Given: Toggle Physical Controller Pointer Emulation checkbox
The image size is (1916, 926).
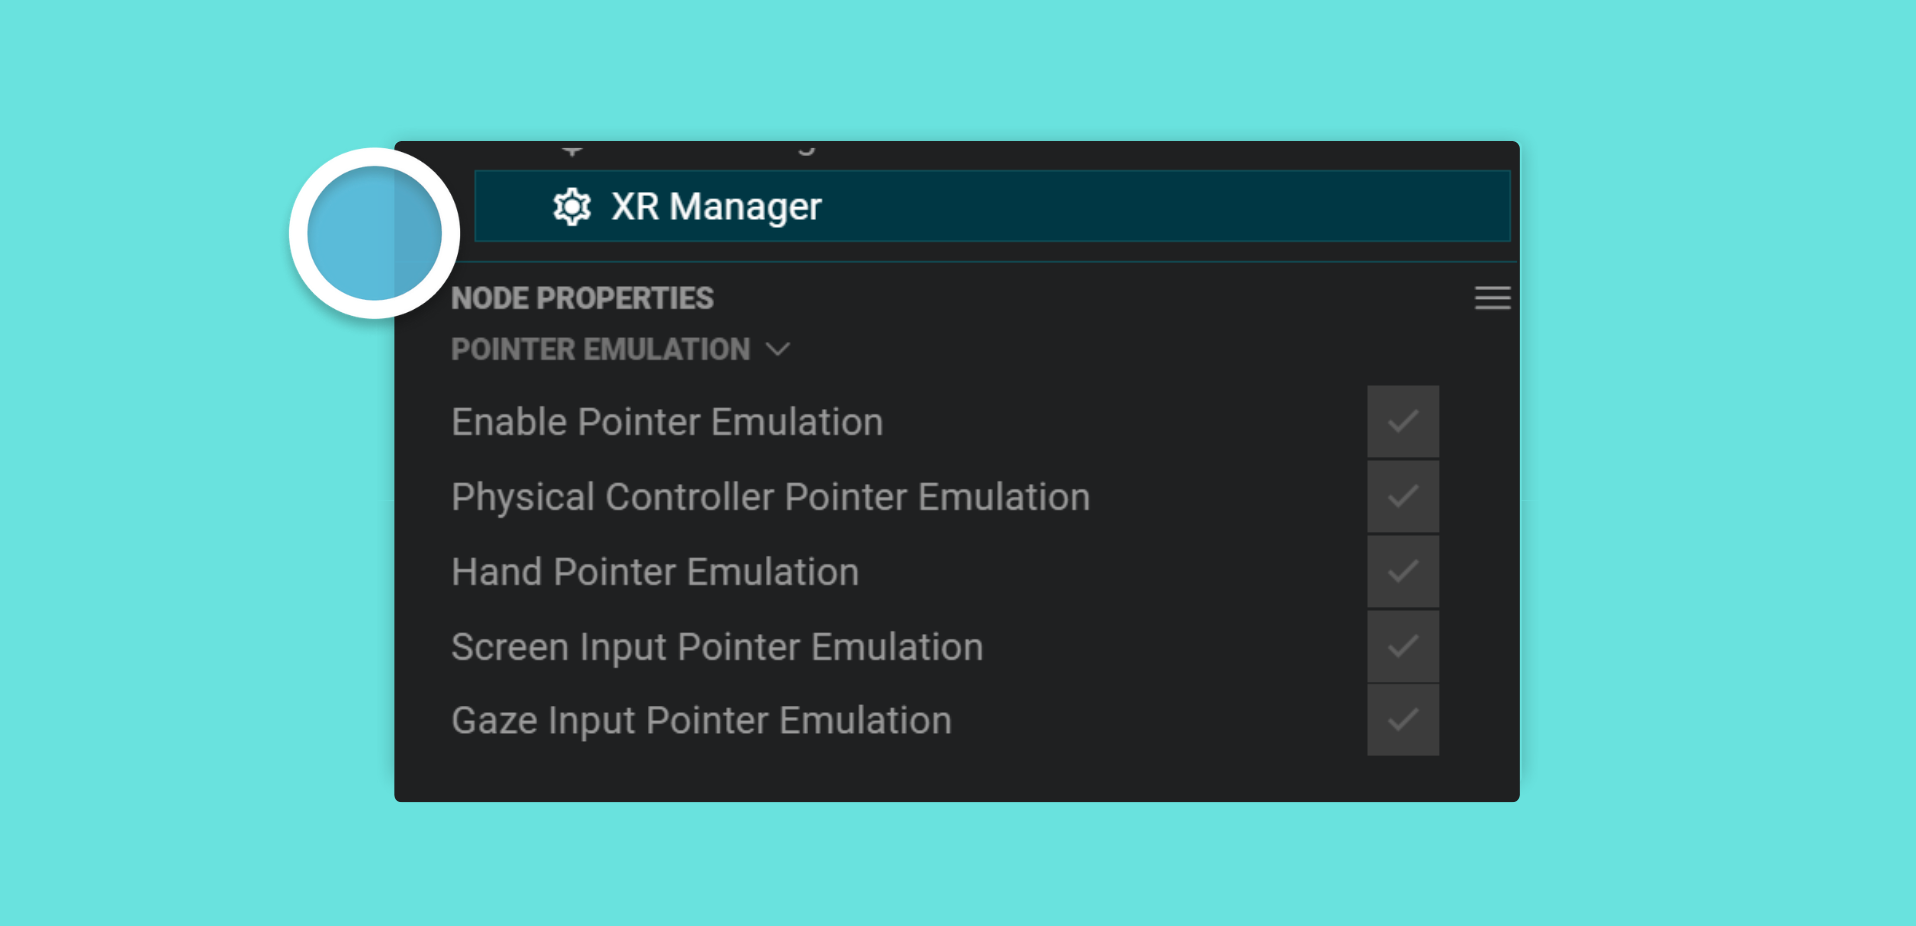Looking at the screenshot, I should point(1403,496).
